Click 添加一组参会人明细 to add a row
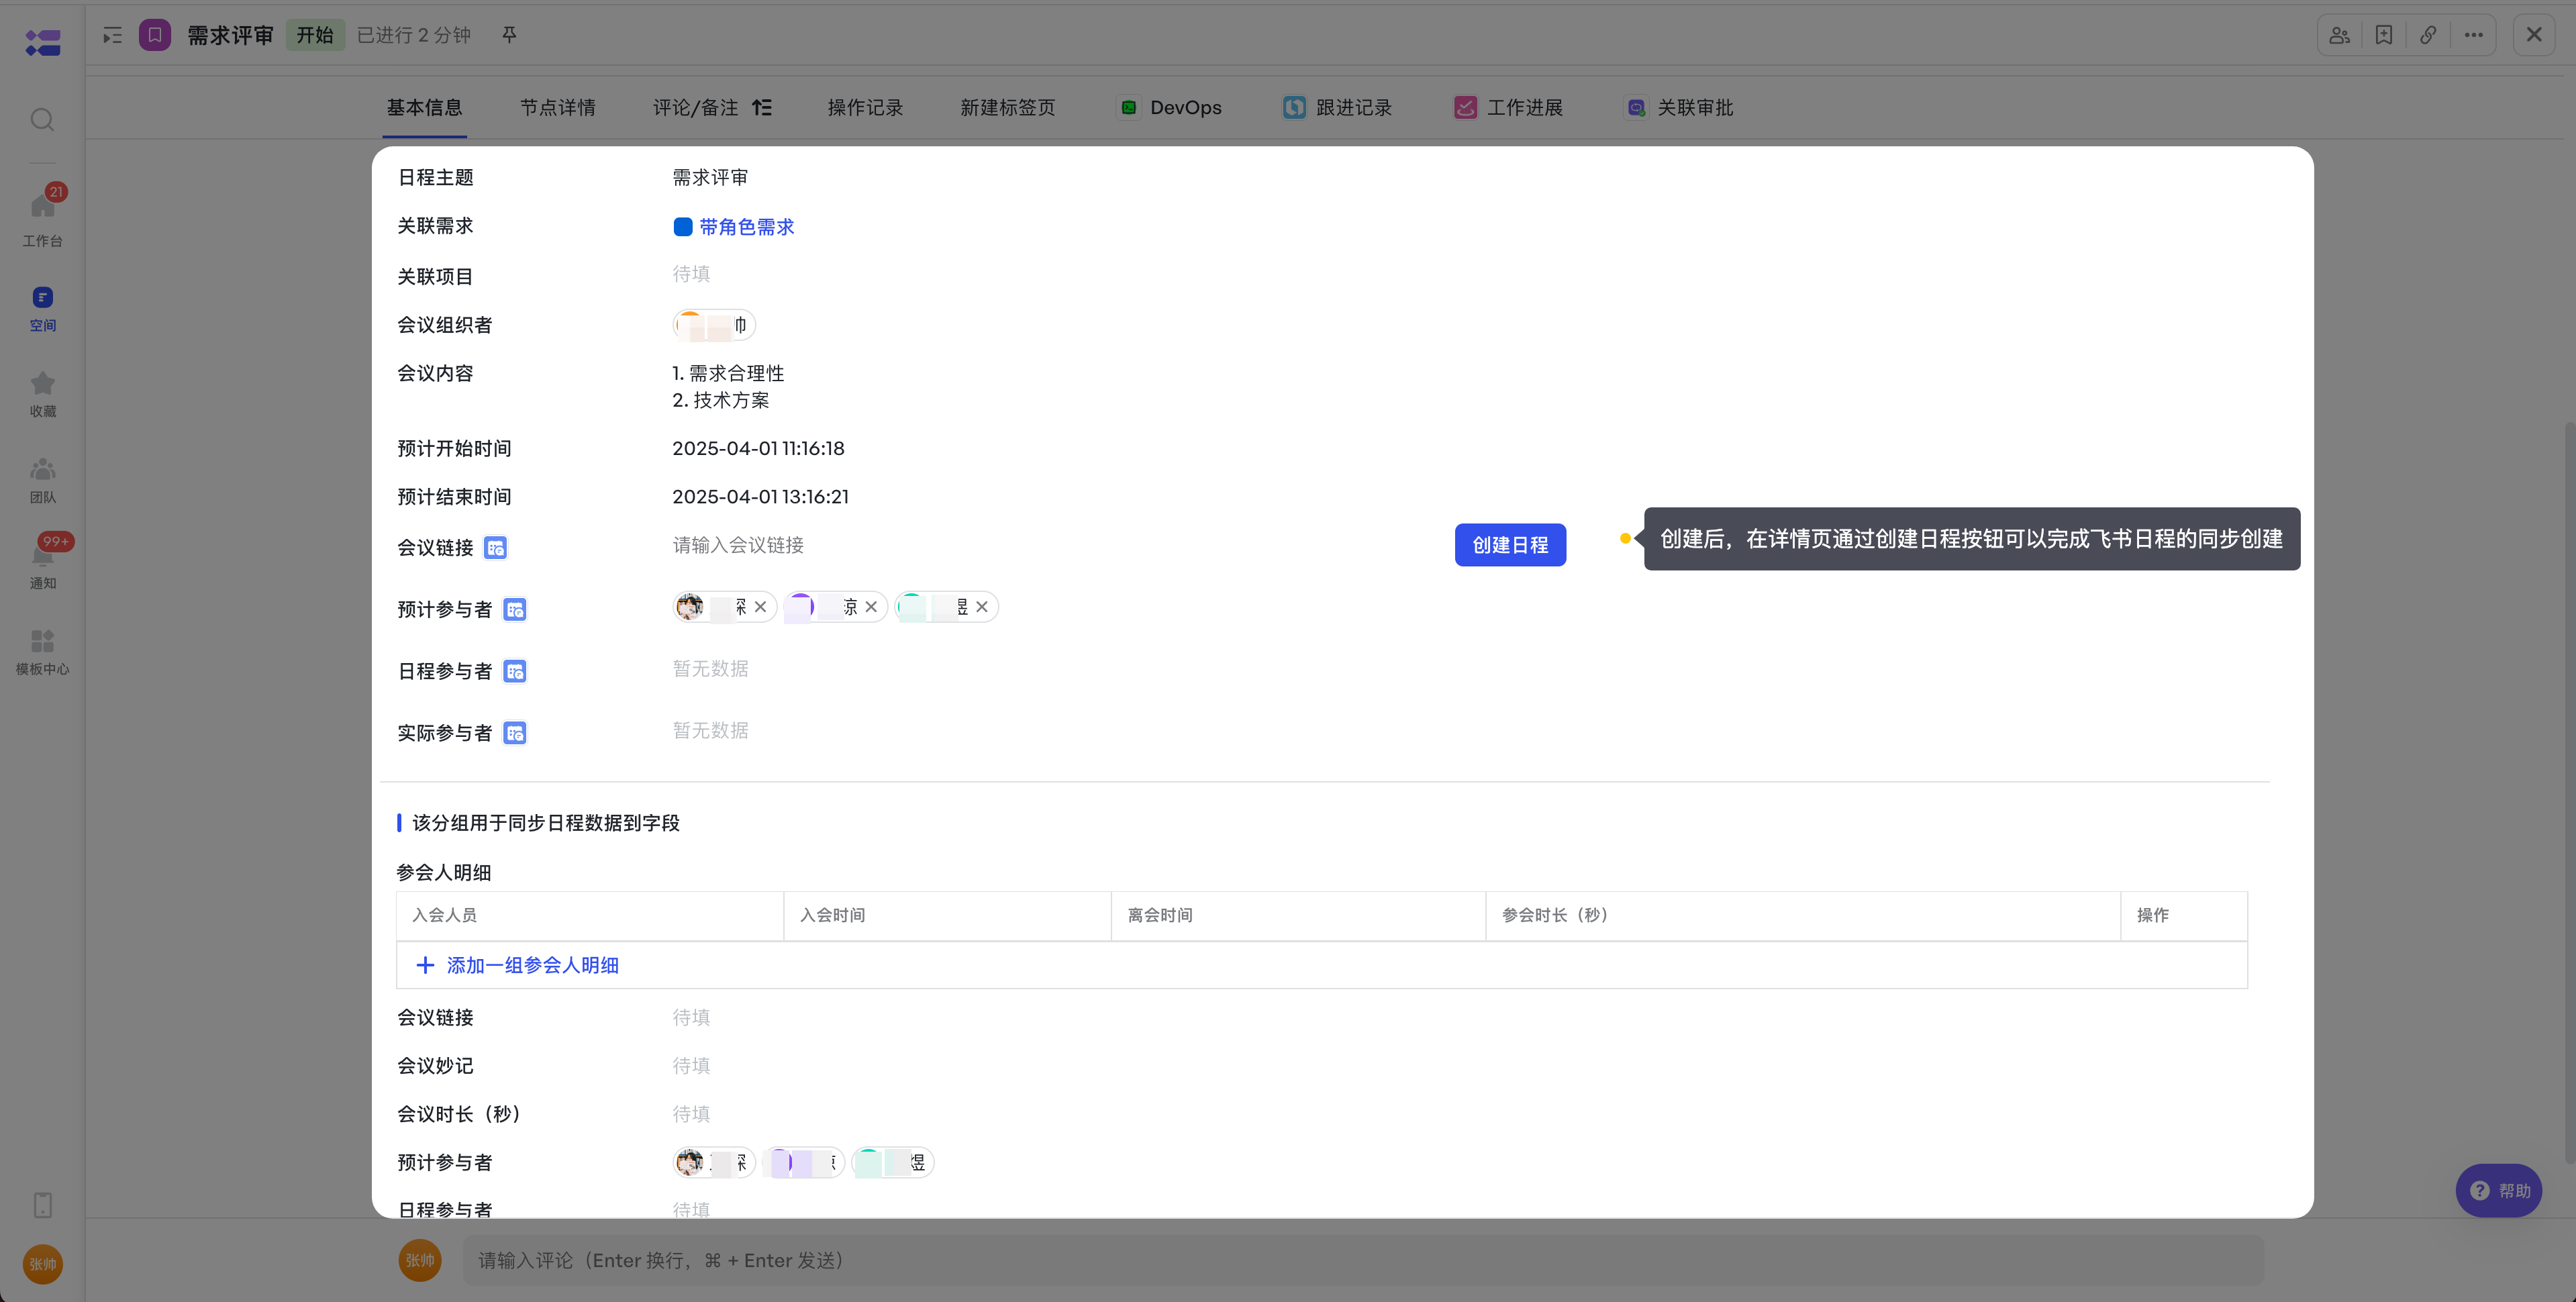 point(518,965)
